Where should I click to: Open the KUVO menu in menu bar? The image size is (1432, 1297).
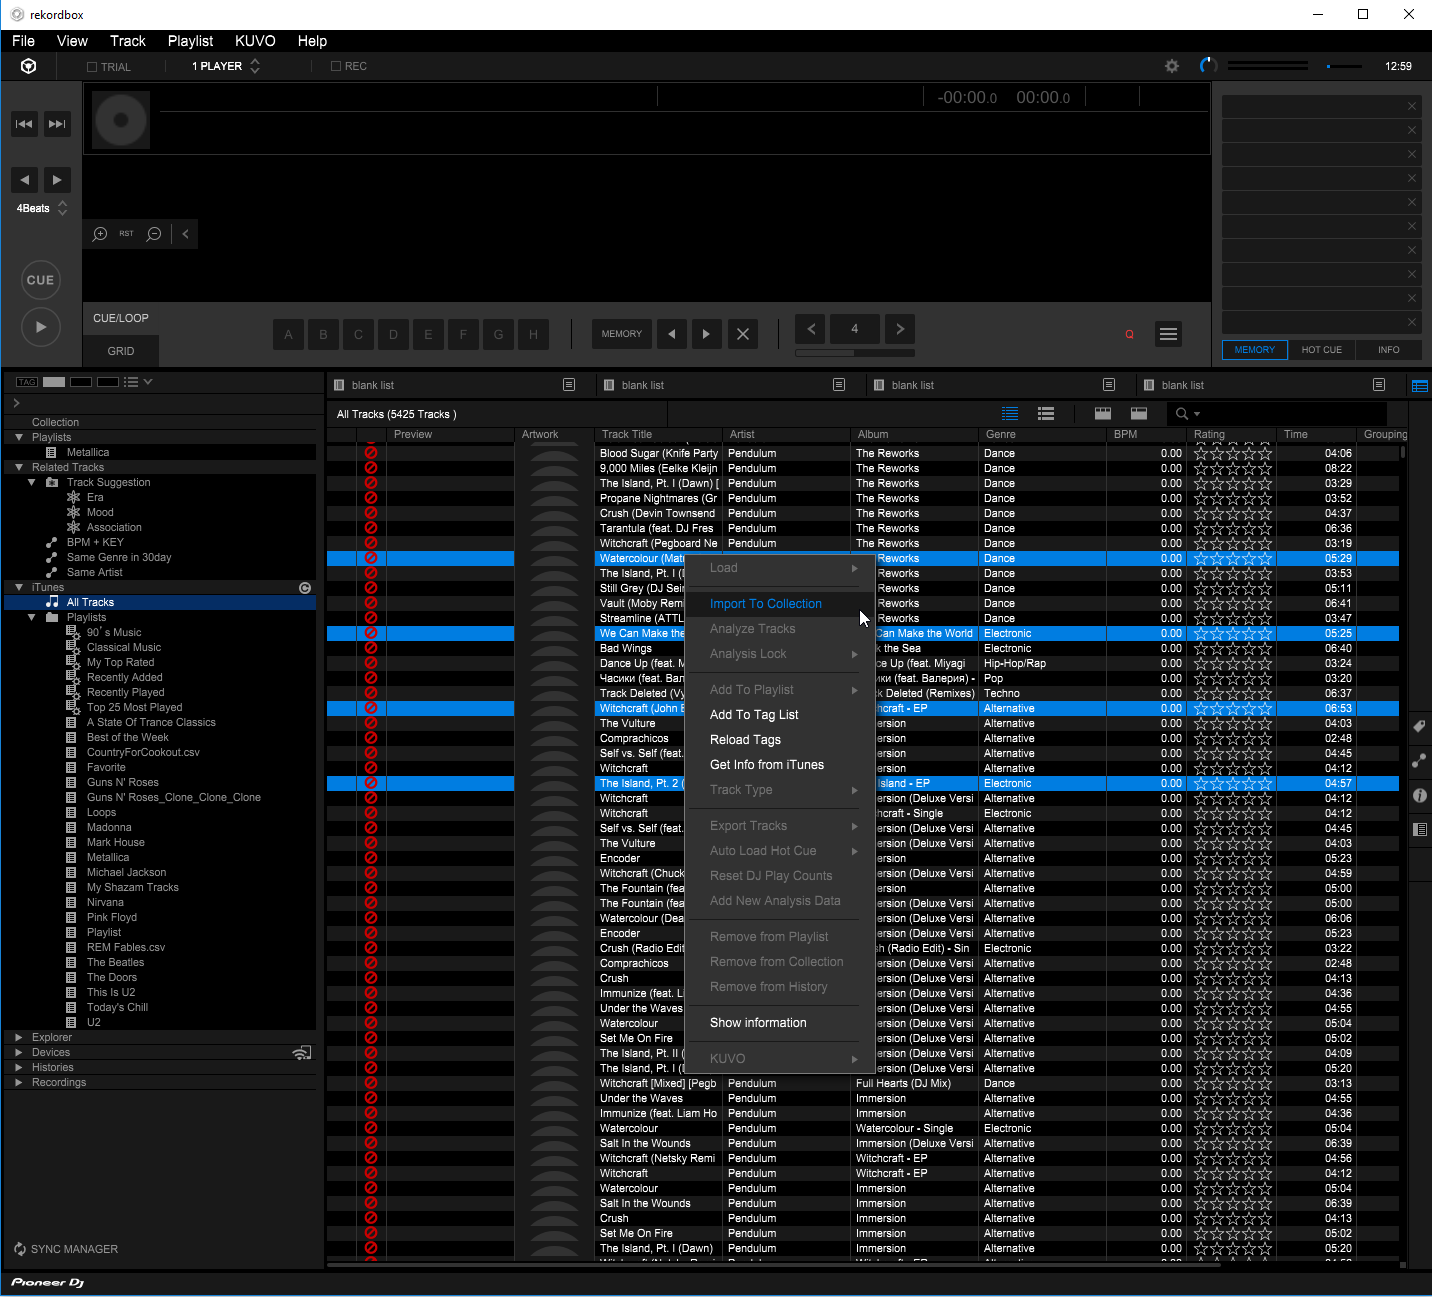coord(255,41)
